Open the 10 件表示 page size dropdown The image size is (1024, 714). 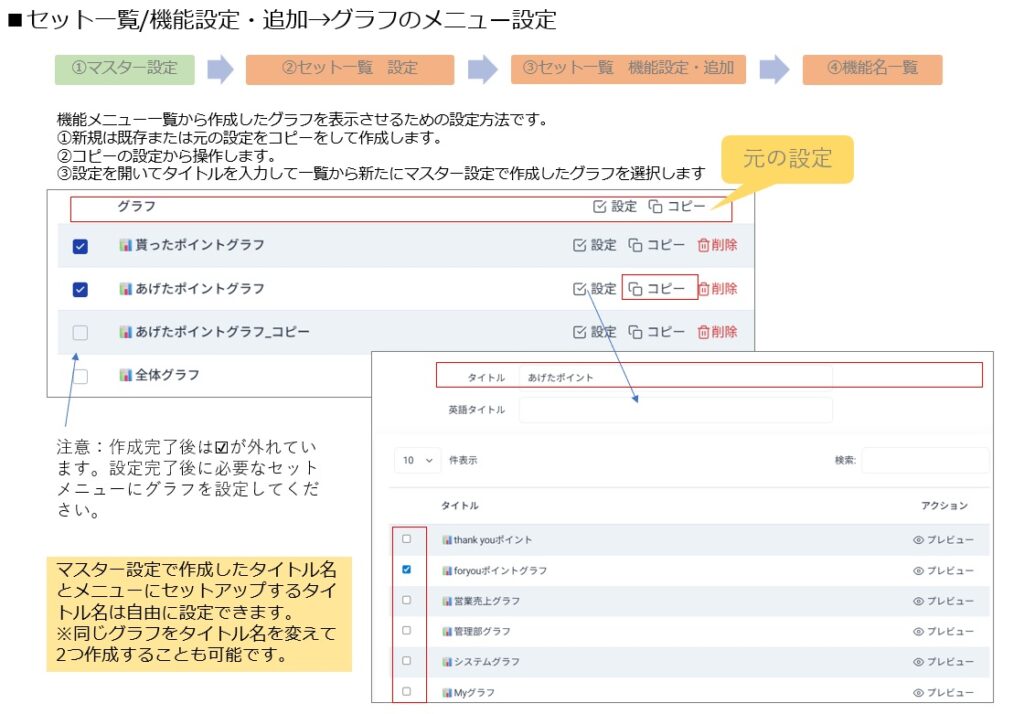point(418,460)
